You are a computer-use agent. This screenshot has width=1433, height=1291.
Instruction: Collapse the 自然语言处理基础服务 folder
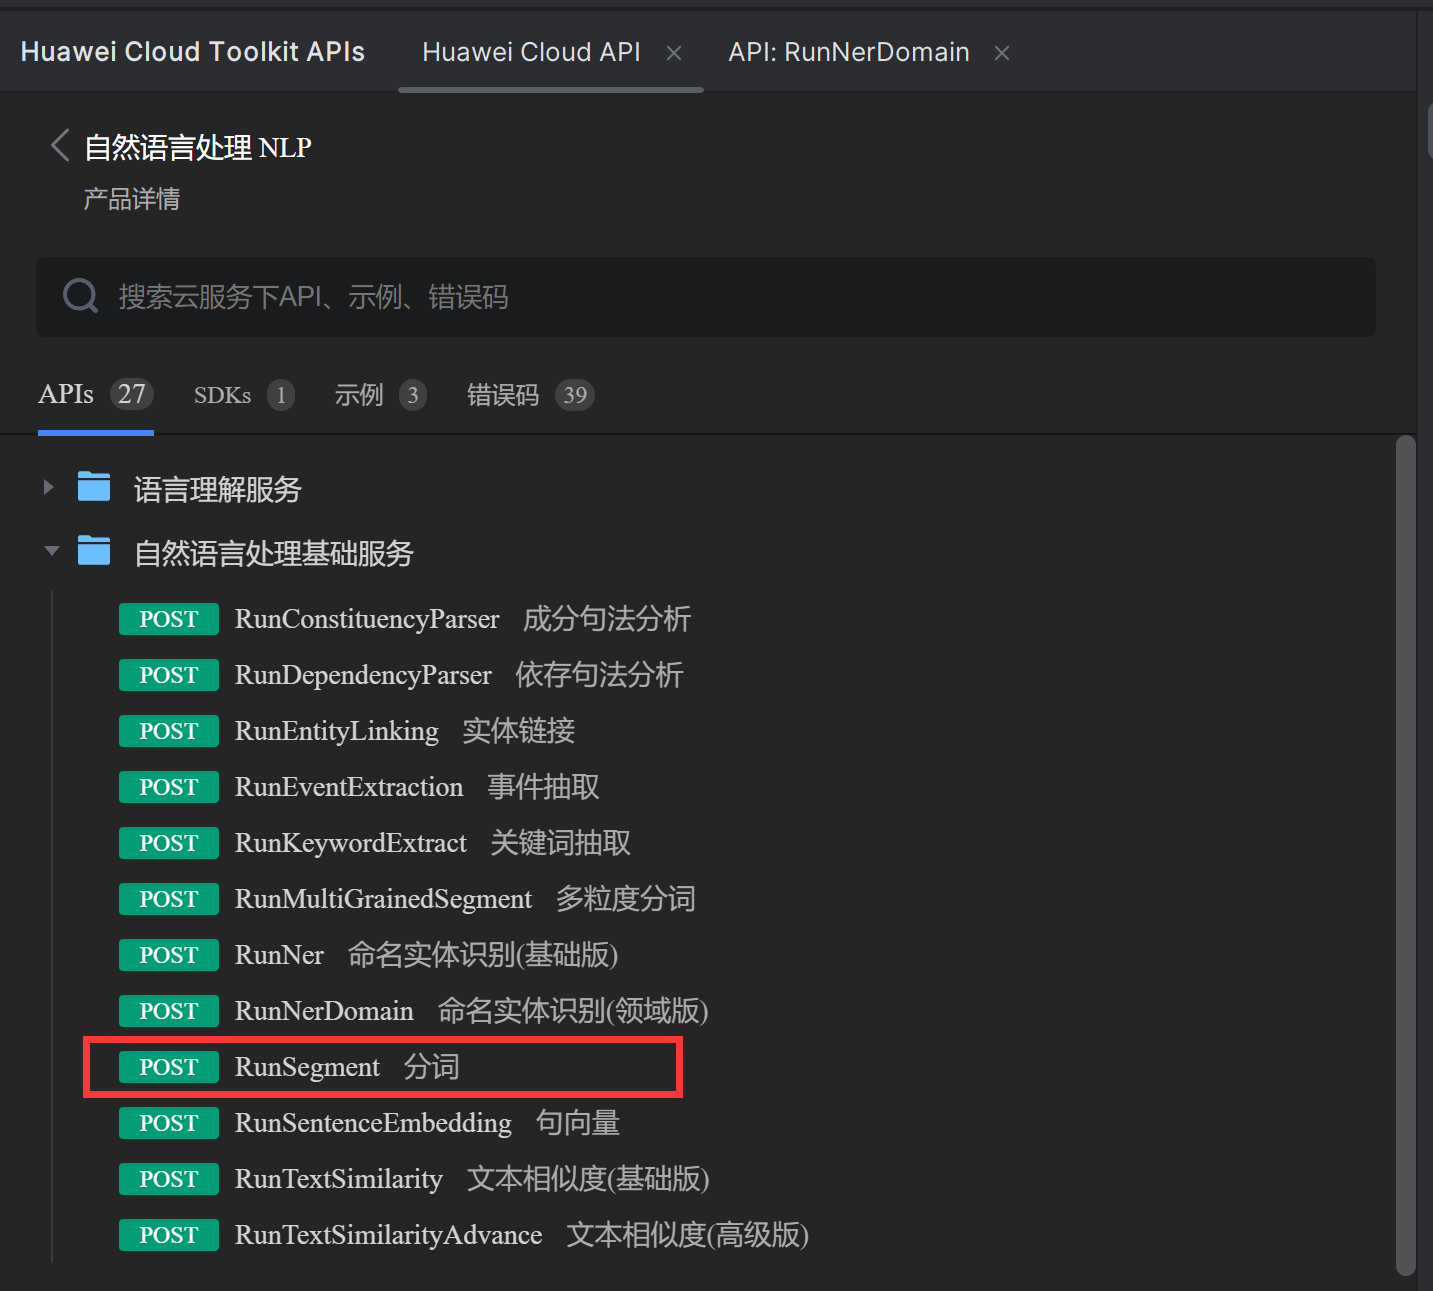(51, 551)
